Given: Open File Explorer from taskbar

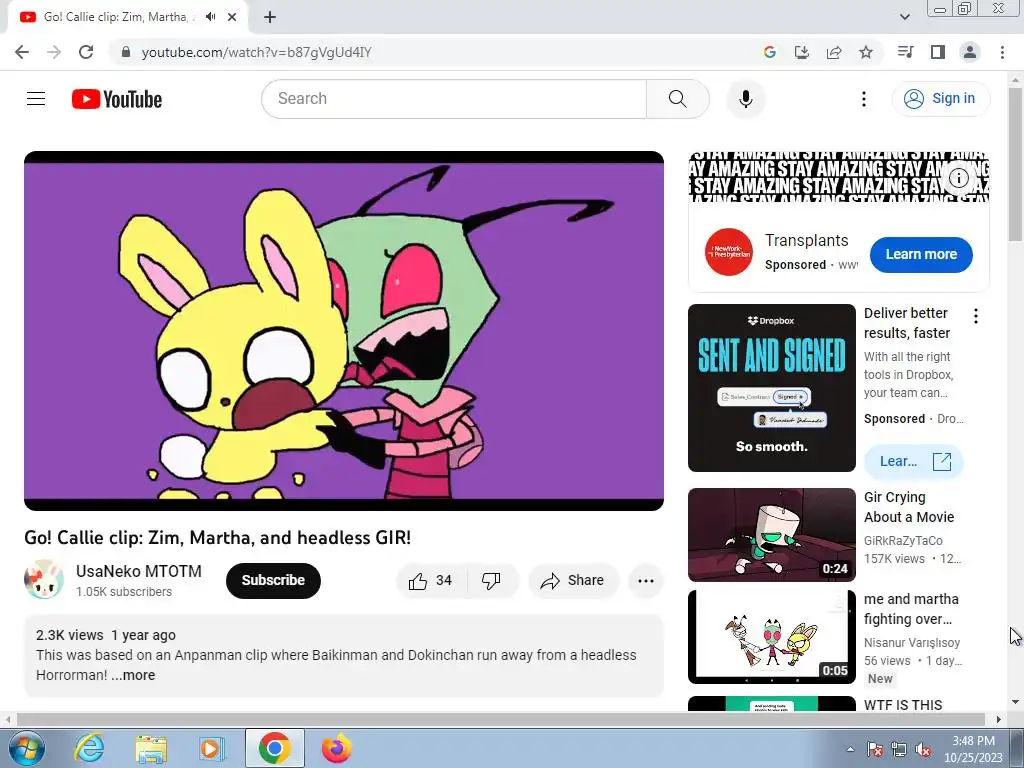Looking at the screenshot, I should click(x=151, y=748).
